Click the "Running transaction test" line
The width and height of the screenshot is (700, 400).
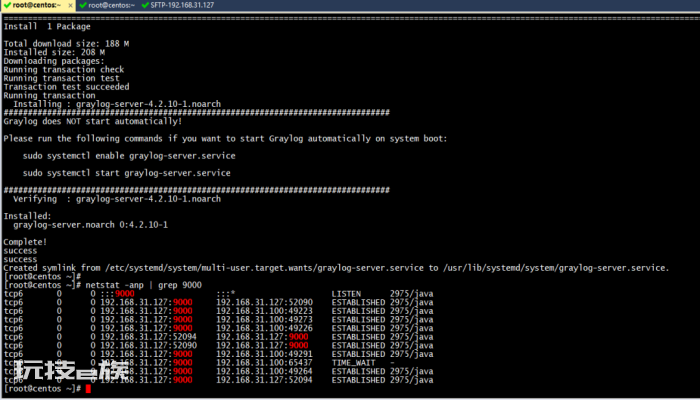pos(61,78)
